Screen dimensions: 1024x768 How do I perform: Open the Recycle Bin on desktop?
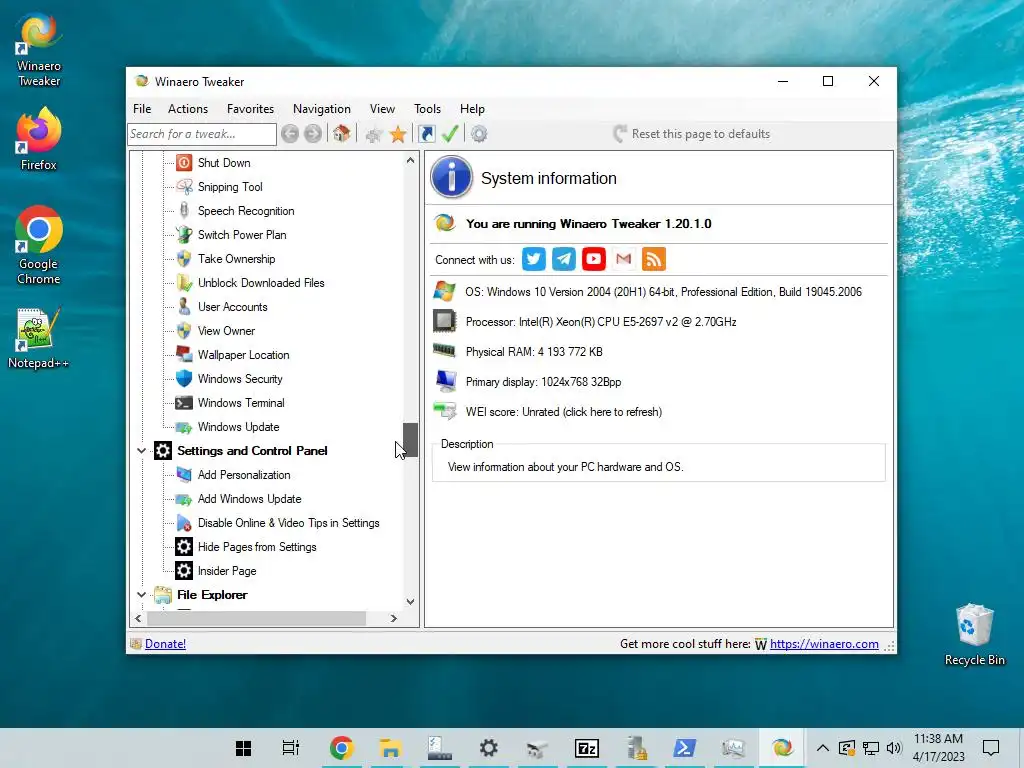974,634
